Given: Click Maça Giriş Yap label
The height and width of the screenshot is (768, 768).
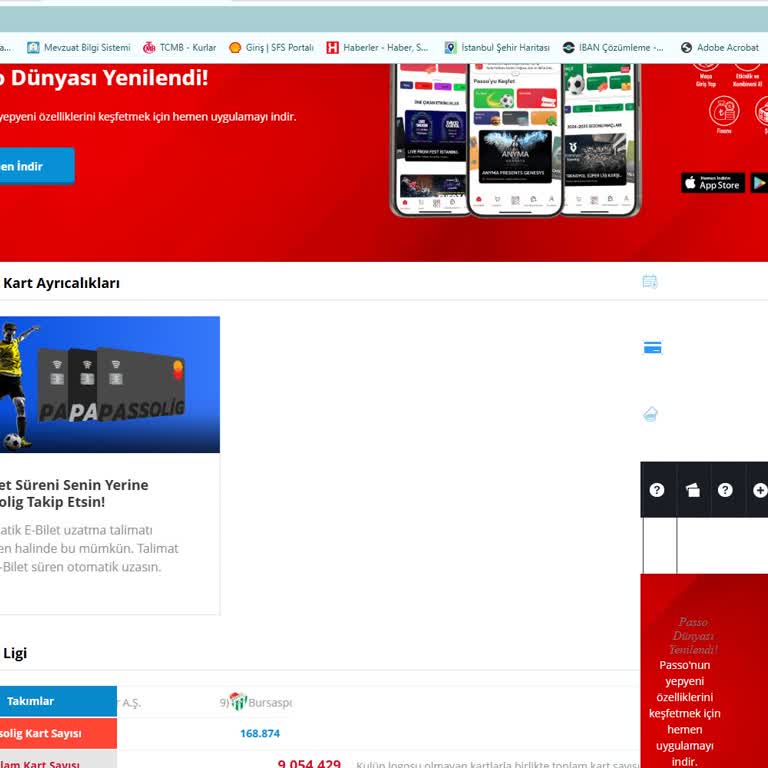Looking at the screenshot, I should pyautogui.click(x=706, y=80).
